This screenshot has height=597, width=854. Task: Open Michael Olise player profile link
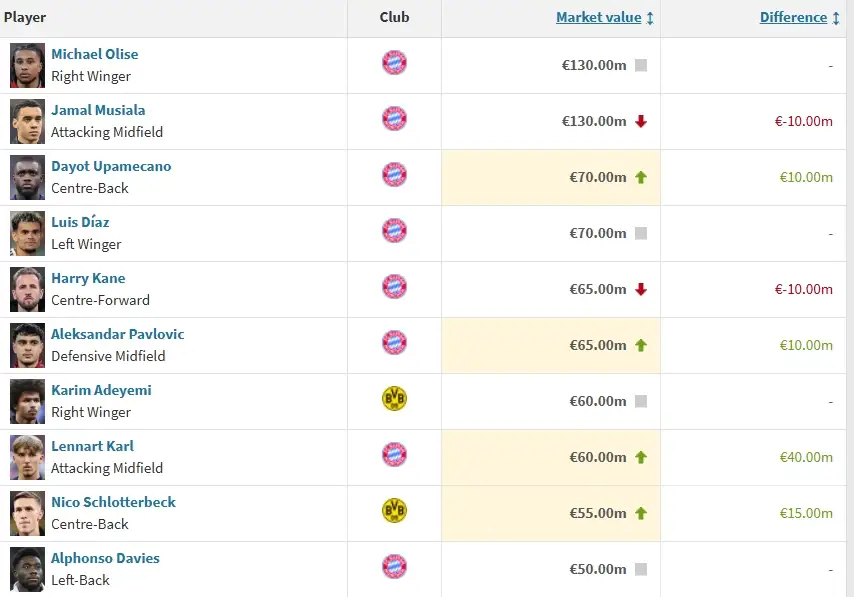click(95, 54)
